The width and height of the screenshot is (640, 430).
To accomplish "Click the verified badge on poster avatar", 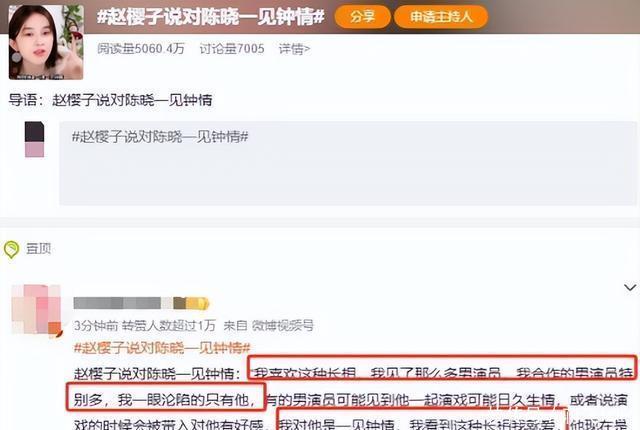I will [x=56, y=329].
